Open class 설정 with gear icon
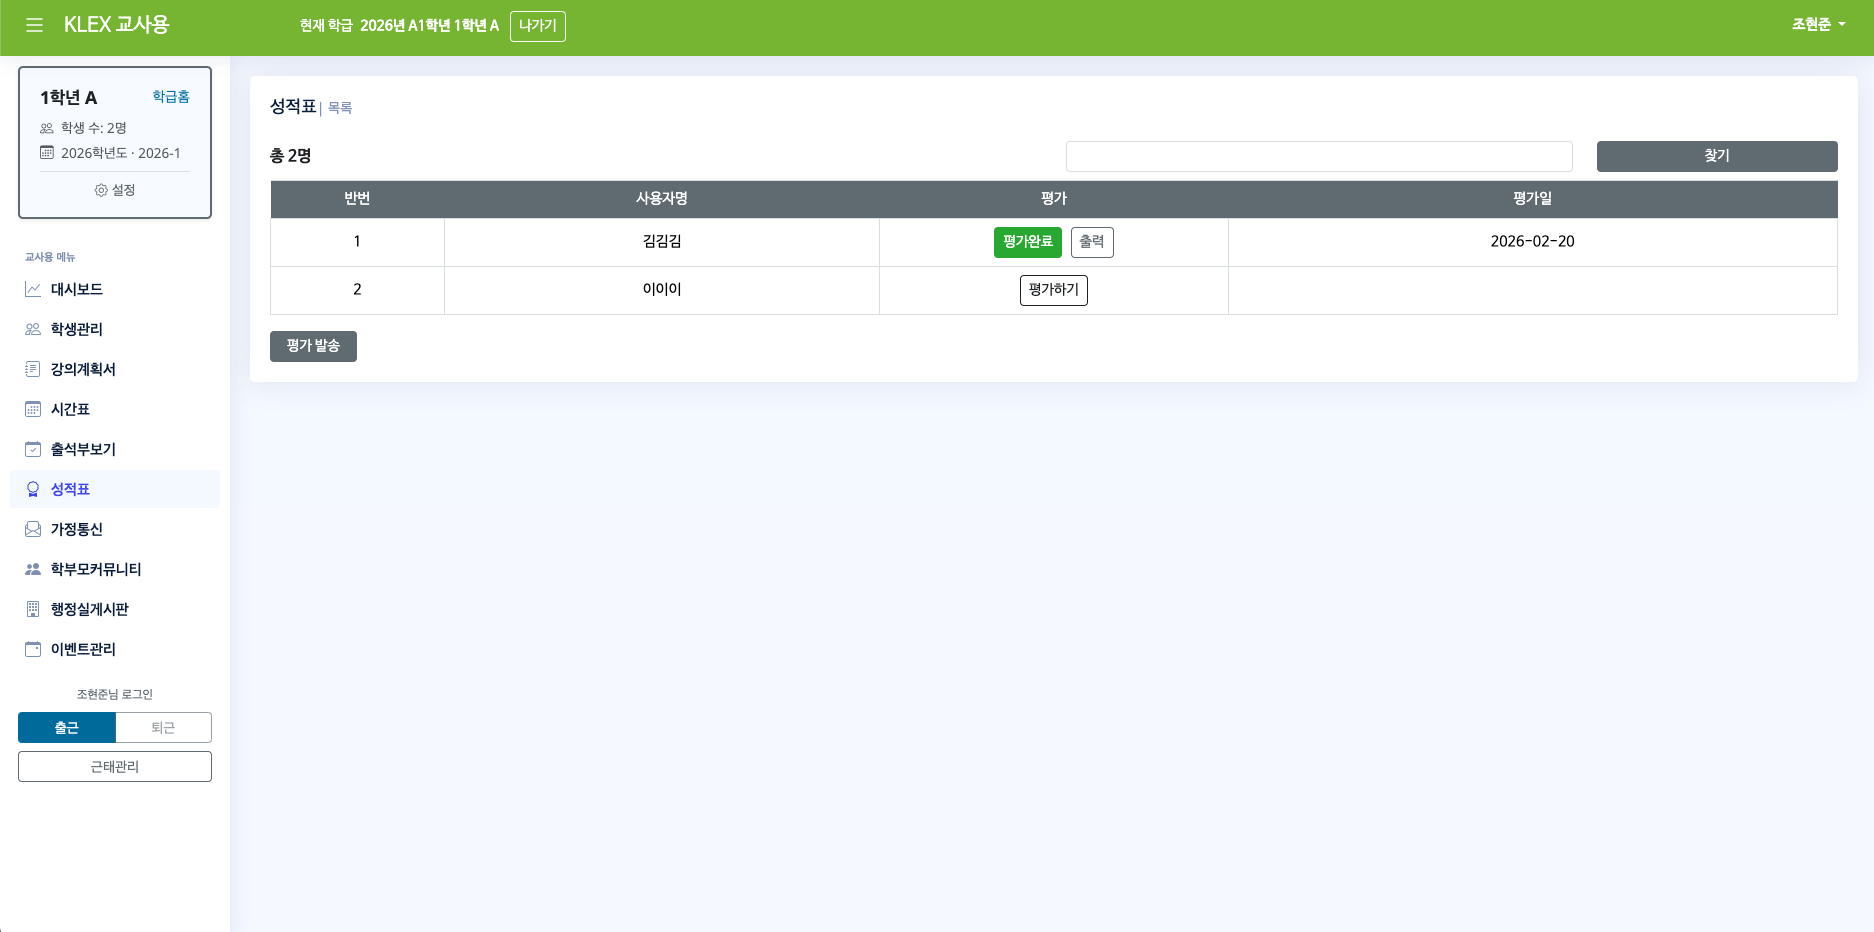Viewport: 1874px width, 932px height. pos(115,190)
